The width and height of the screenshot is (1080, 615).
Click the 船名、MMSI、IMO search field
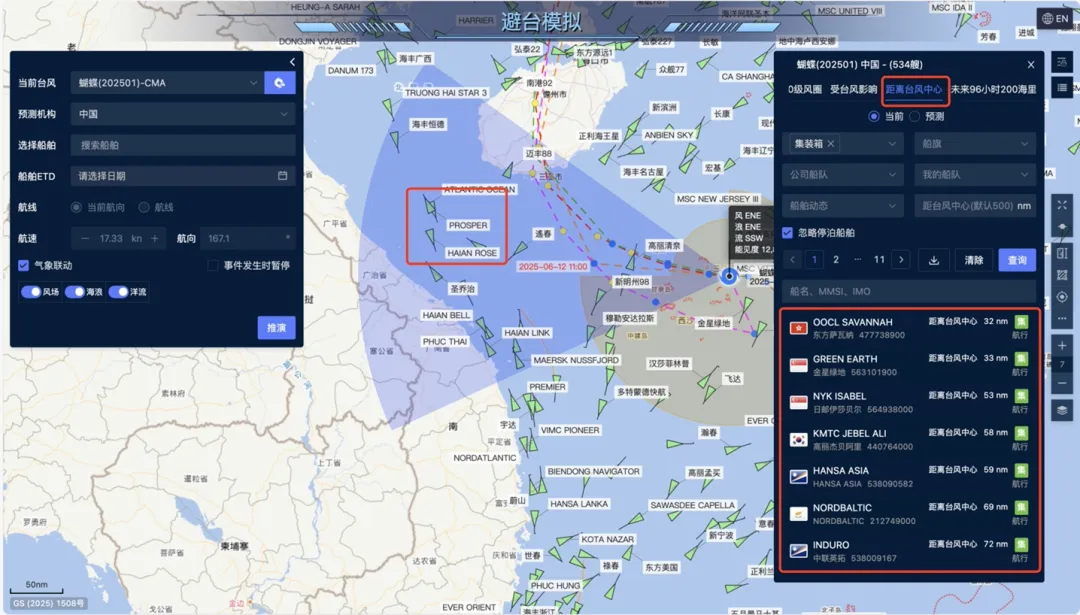(x=908, y=291)
